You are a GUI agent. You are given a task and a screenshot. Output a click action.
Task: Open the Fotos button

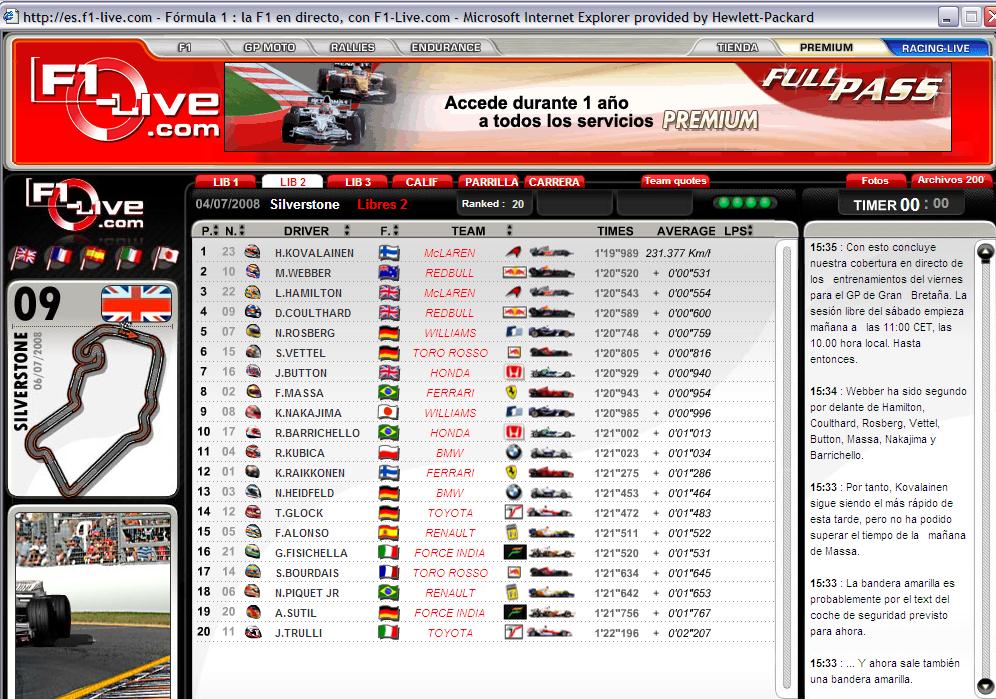(x=874, y=181)
